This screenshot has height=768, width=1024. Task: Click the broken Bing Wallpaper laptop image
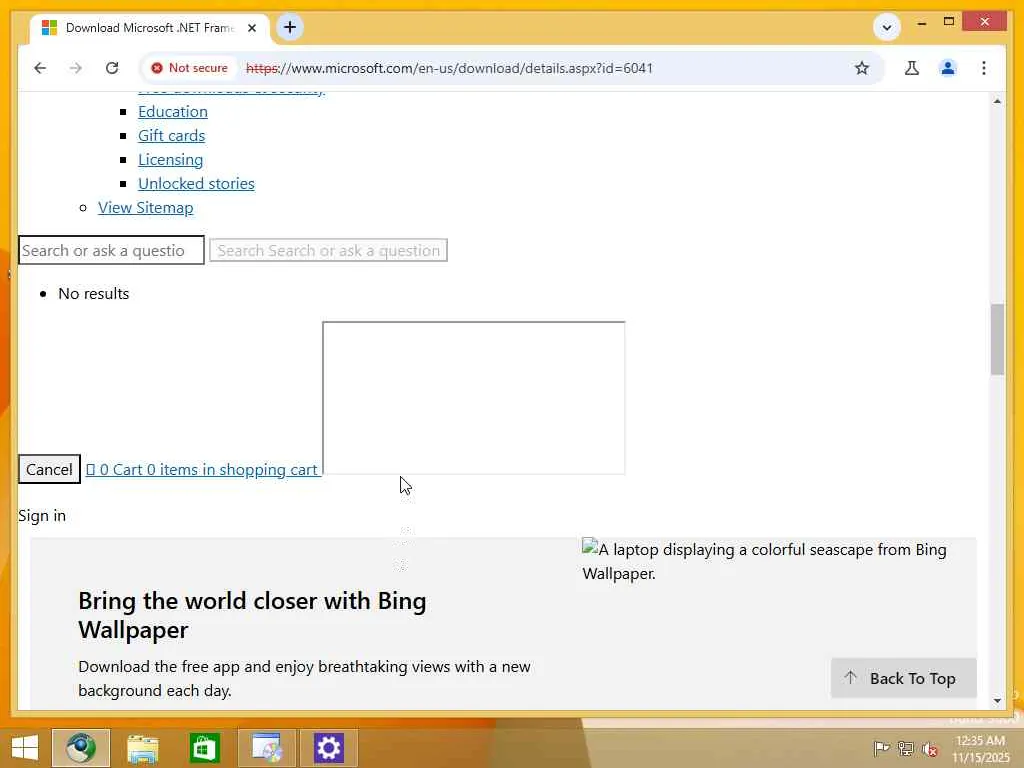point(764,562)
